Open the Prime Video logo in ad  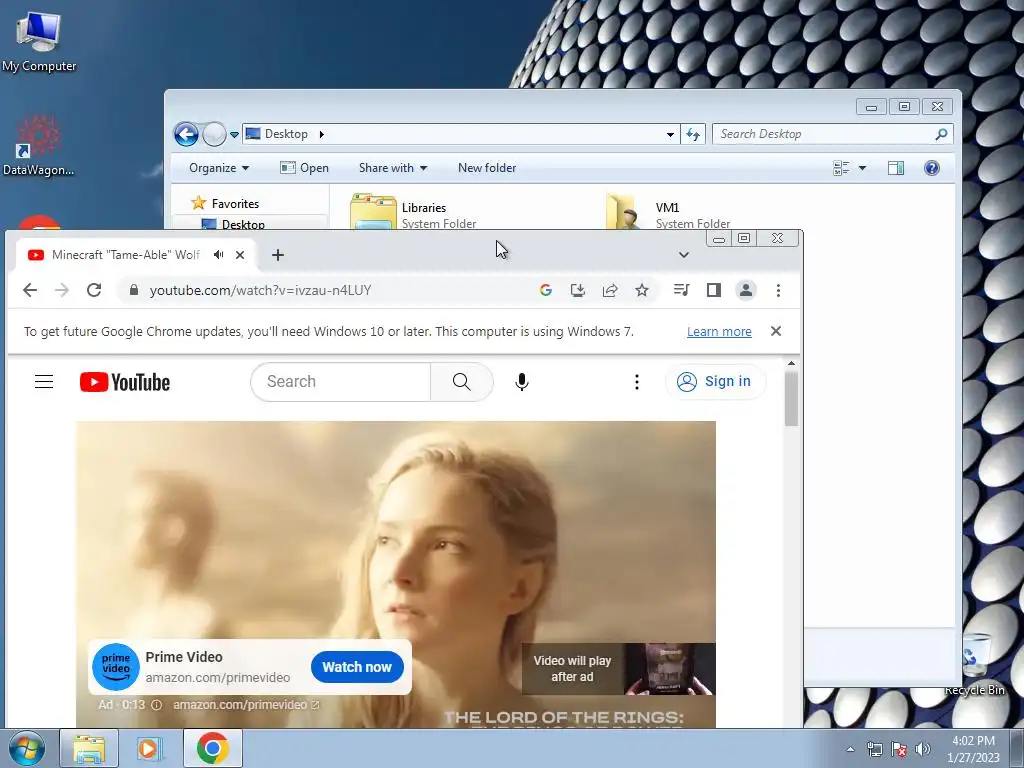(x=116, y=667)
